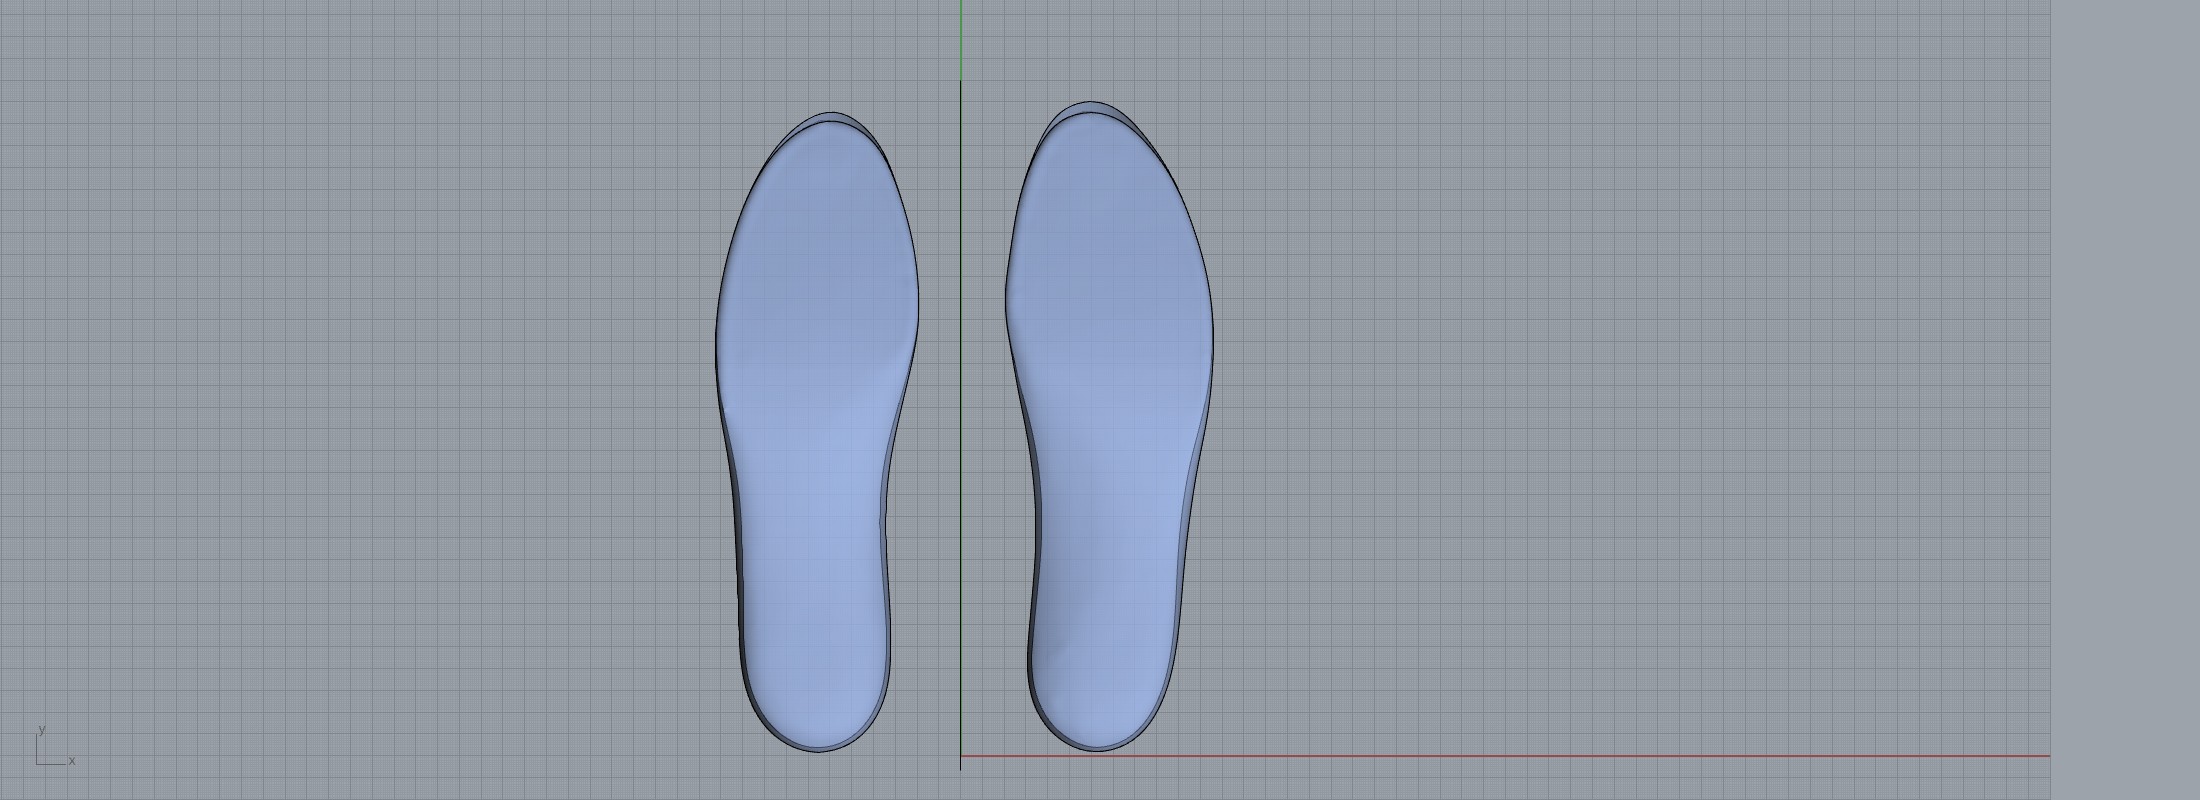
Task: Click the forefoot area of the right insole
Action: click(1108, 250)
